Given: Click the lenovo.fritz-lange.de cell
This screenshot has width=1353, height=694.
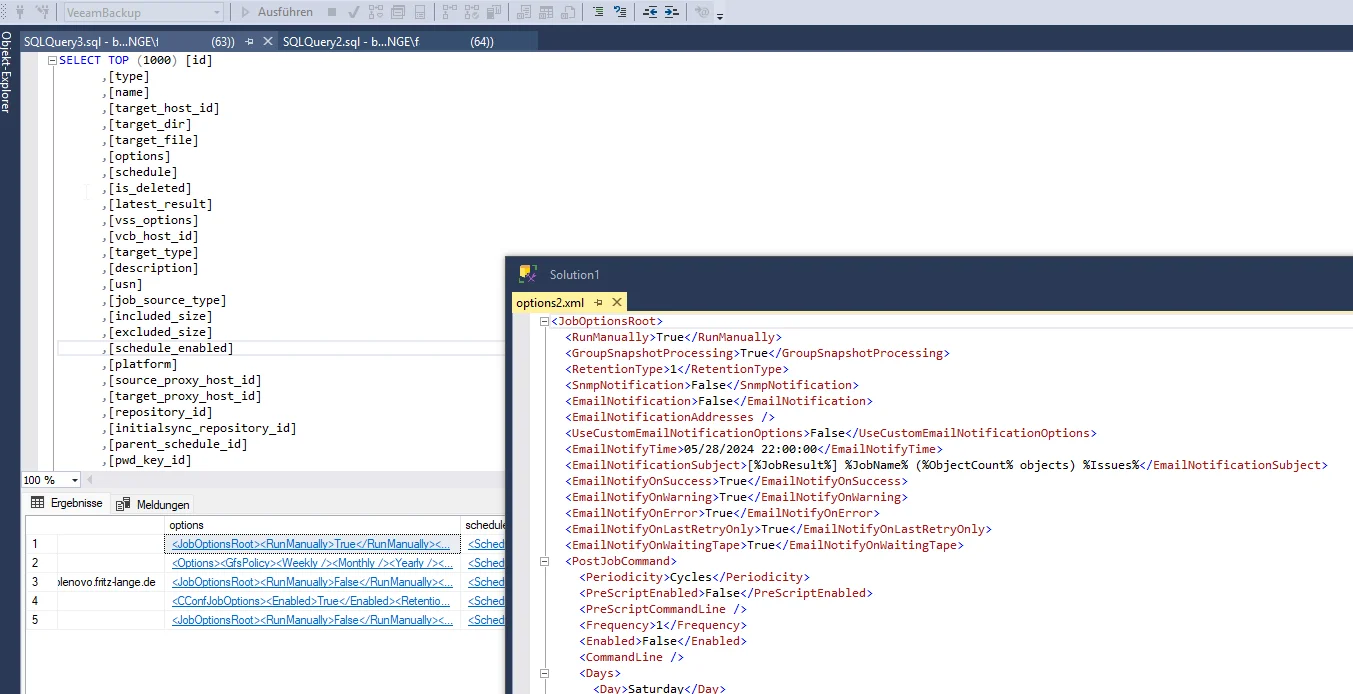Looking at the screenshot, I should 110,582.
